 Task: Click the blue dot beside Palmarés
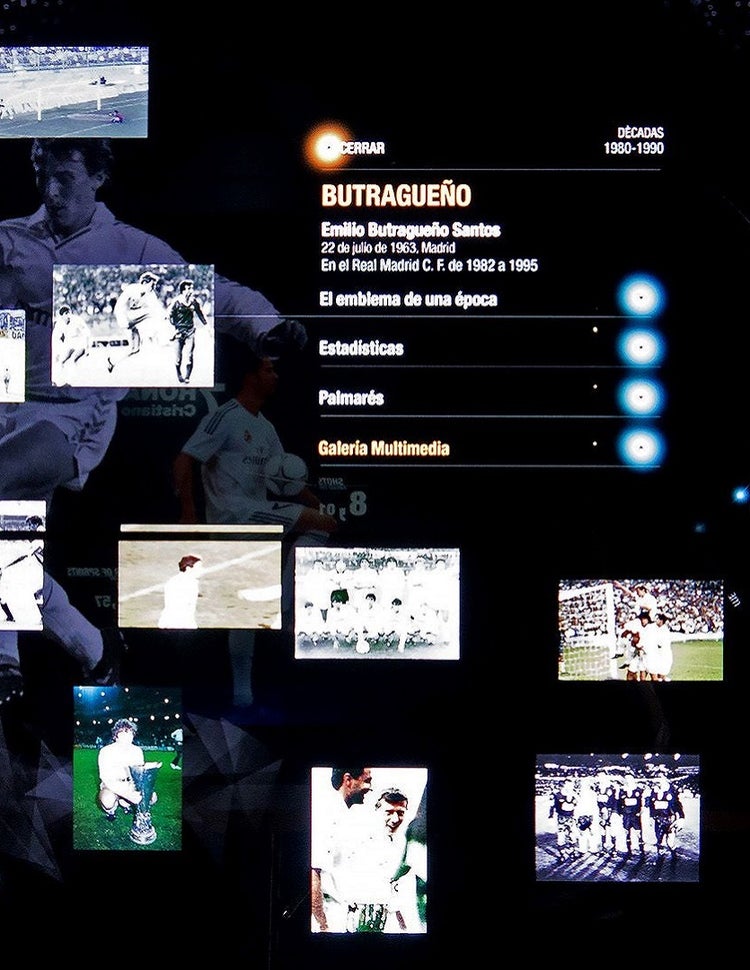(639, 397)
